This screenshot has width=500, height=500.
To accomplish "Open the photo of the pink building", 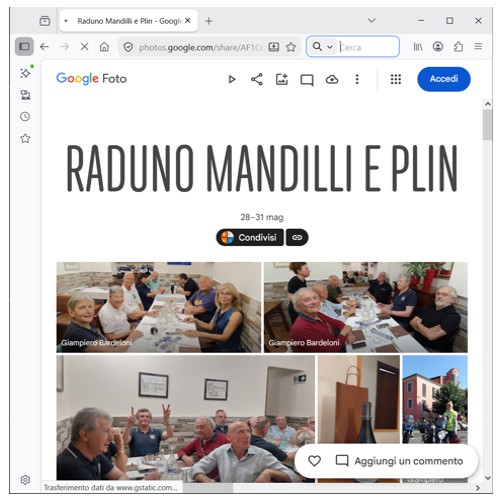I will [x=435, y=399].
